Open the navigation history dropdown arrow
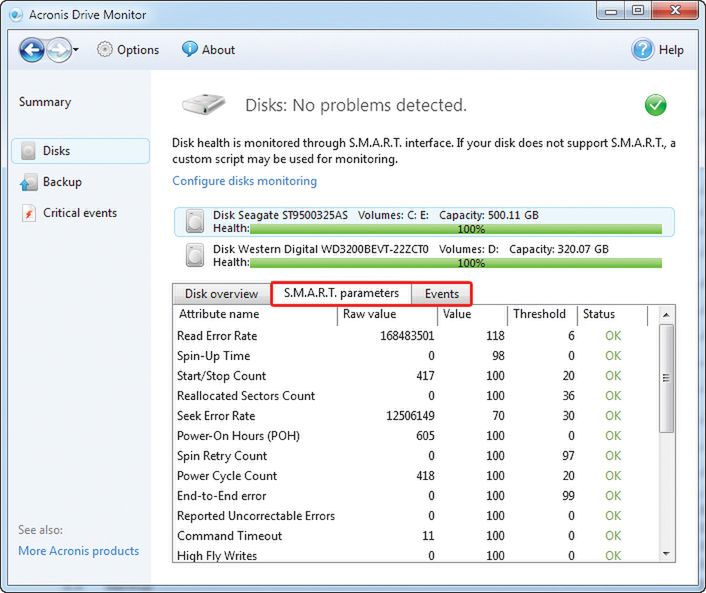The height and width of the screenshot is (593, 706). [x=76, y=50]
